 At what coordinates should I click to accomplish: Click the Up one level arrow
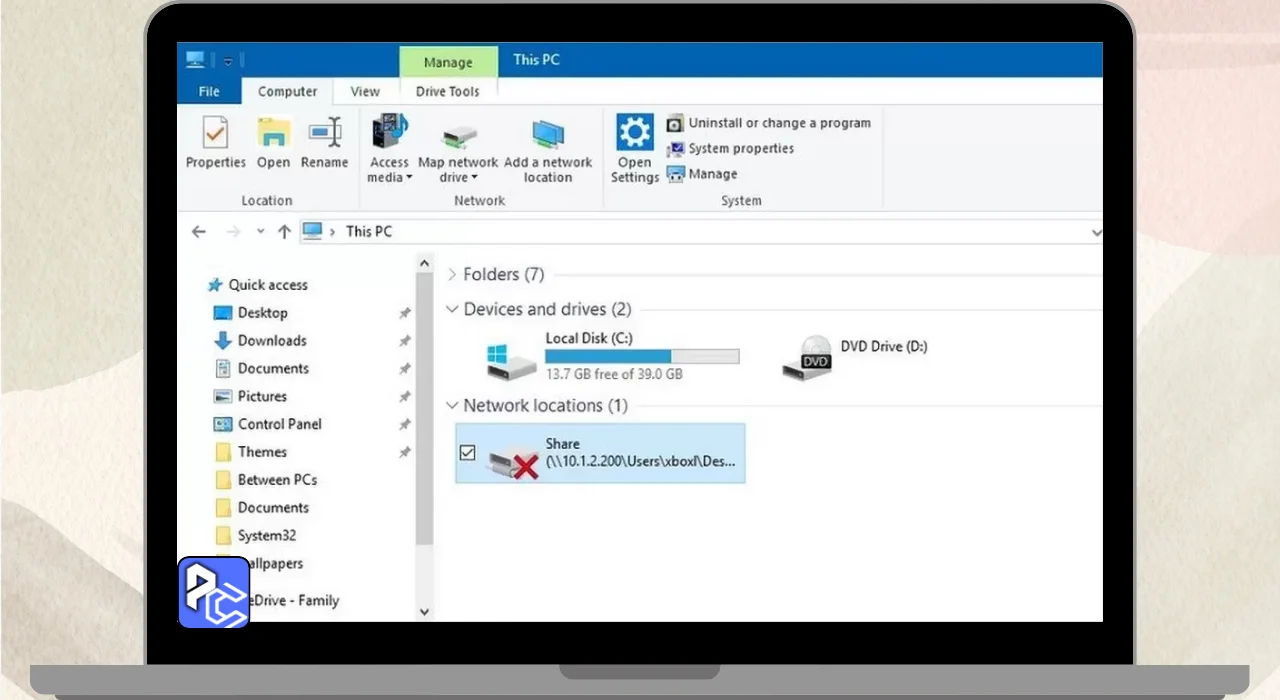pyautogui.click(x=284, y=231)
